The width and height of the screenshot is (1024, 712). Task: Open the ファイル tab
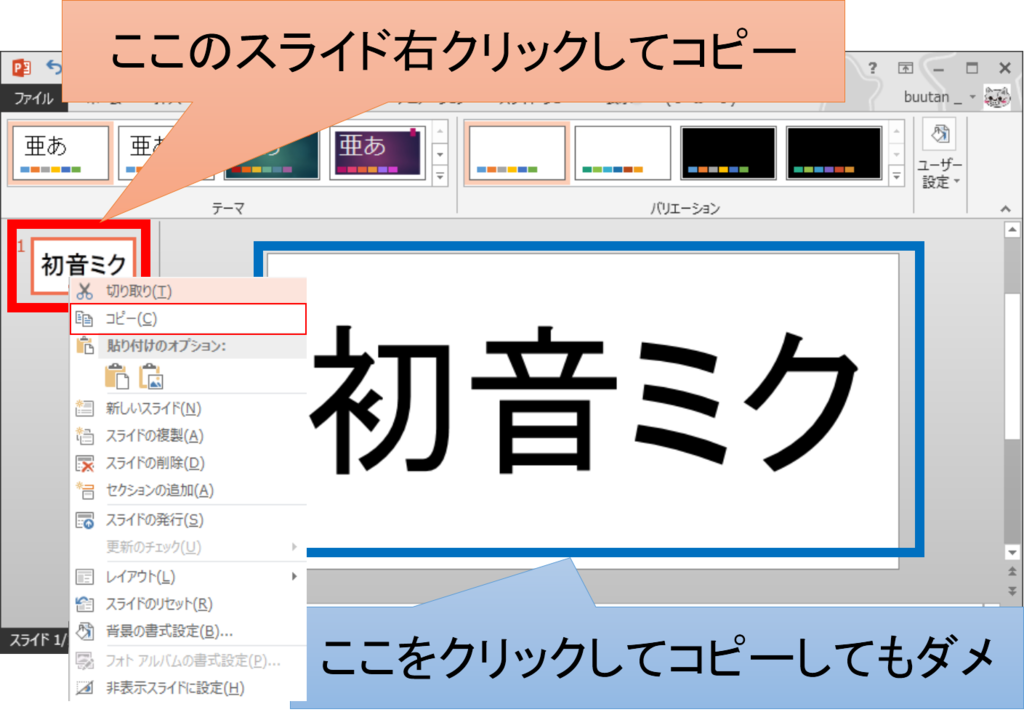(33, 98)
